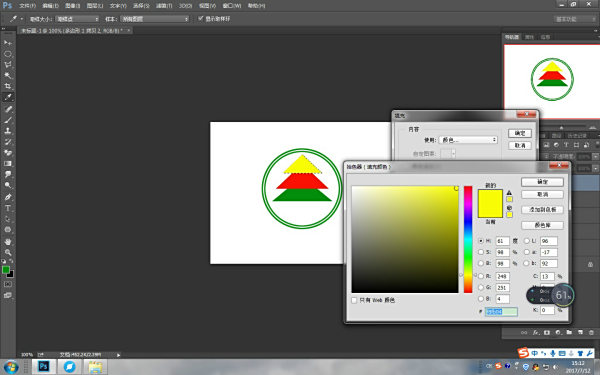Screen dimensions: 600x375
Task: Click the hex color input field
Action: pyautogui.click(x=501, y=311)
